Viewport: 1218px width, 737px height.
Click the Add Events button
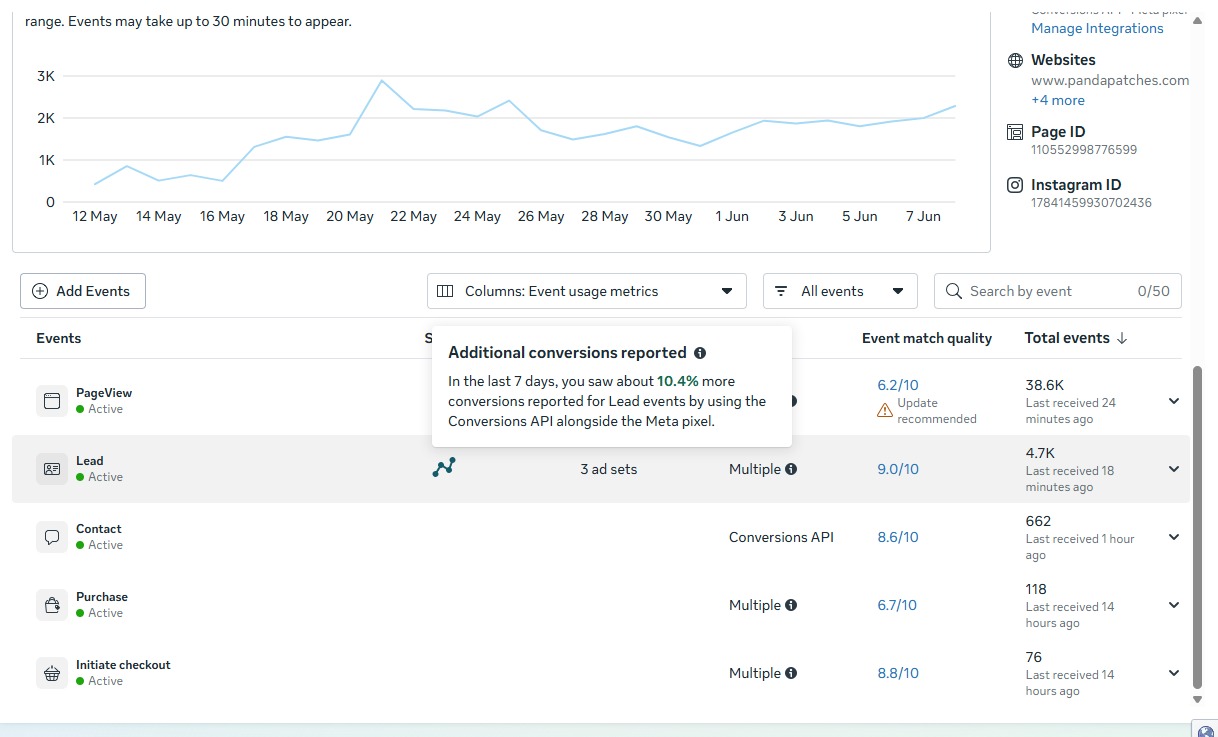[x=83, y=291]
